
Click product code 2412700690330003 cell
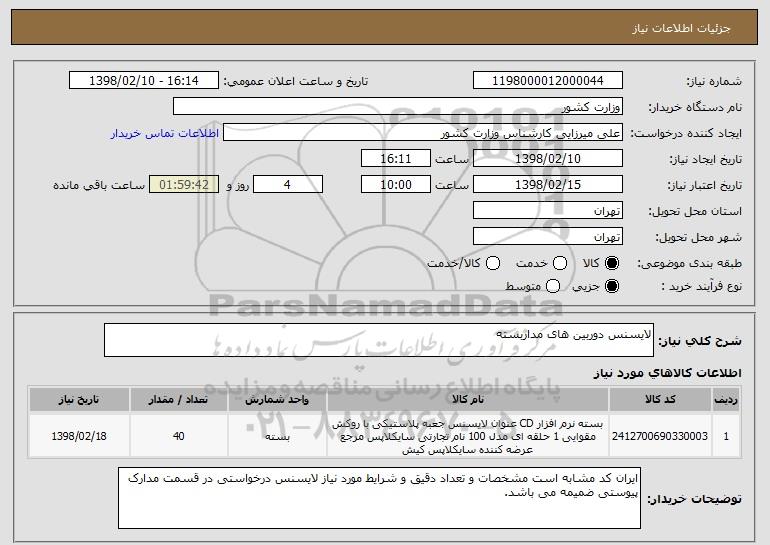[x=660, y=436]
